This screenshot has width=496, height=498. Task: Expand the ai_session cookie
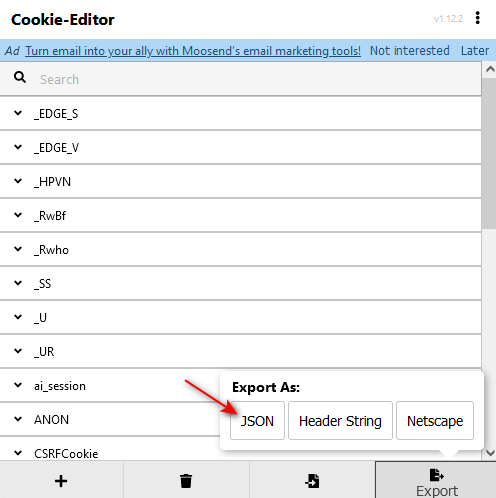(18, 385)
